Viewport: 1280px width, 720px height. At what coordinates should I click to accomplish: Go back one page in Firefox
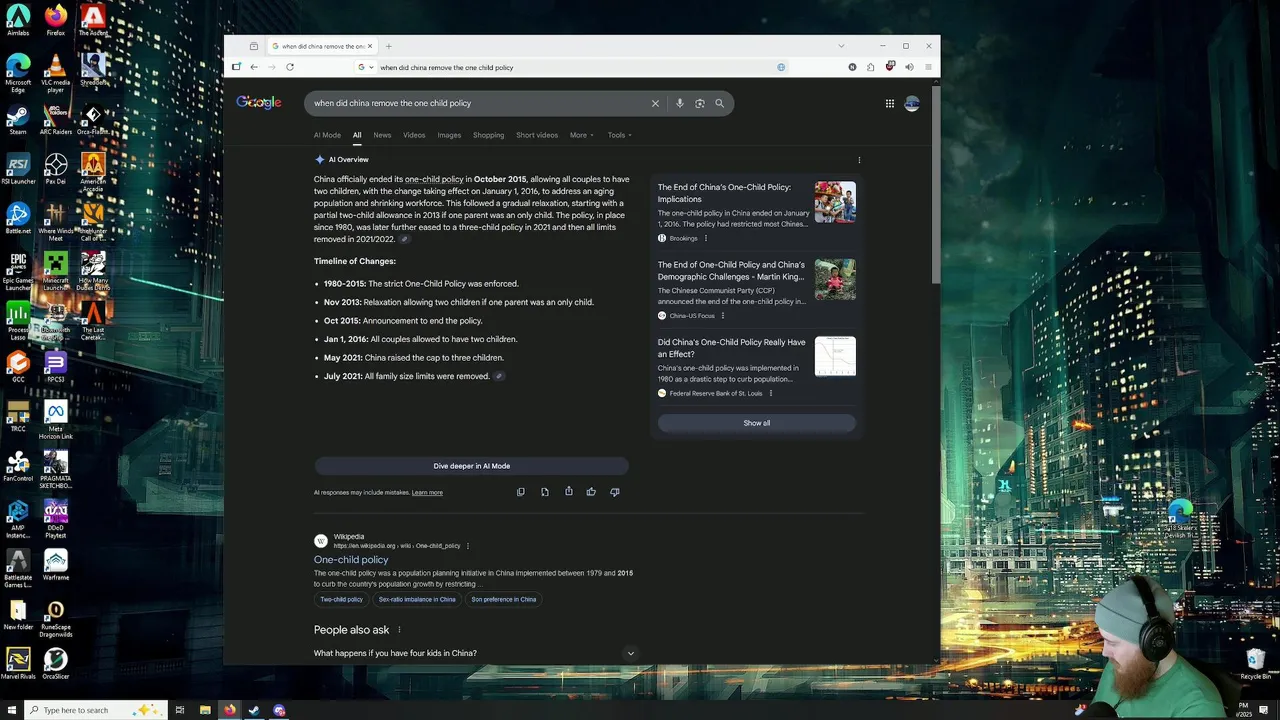click(x=254, y=67)
